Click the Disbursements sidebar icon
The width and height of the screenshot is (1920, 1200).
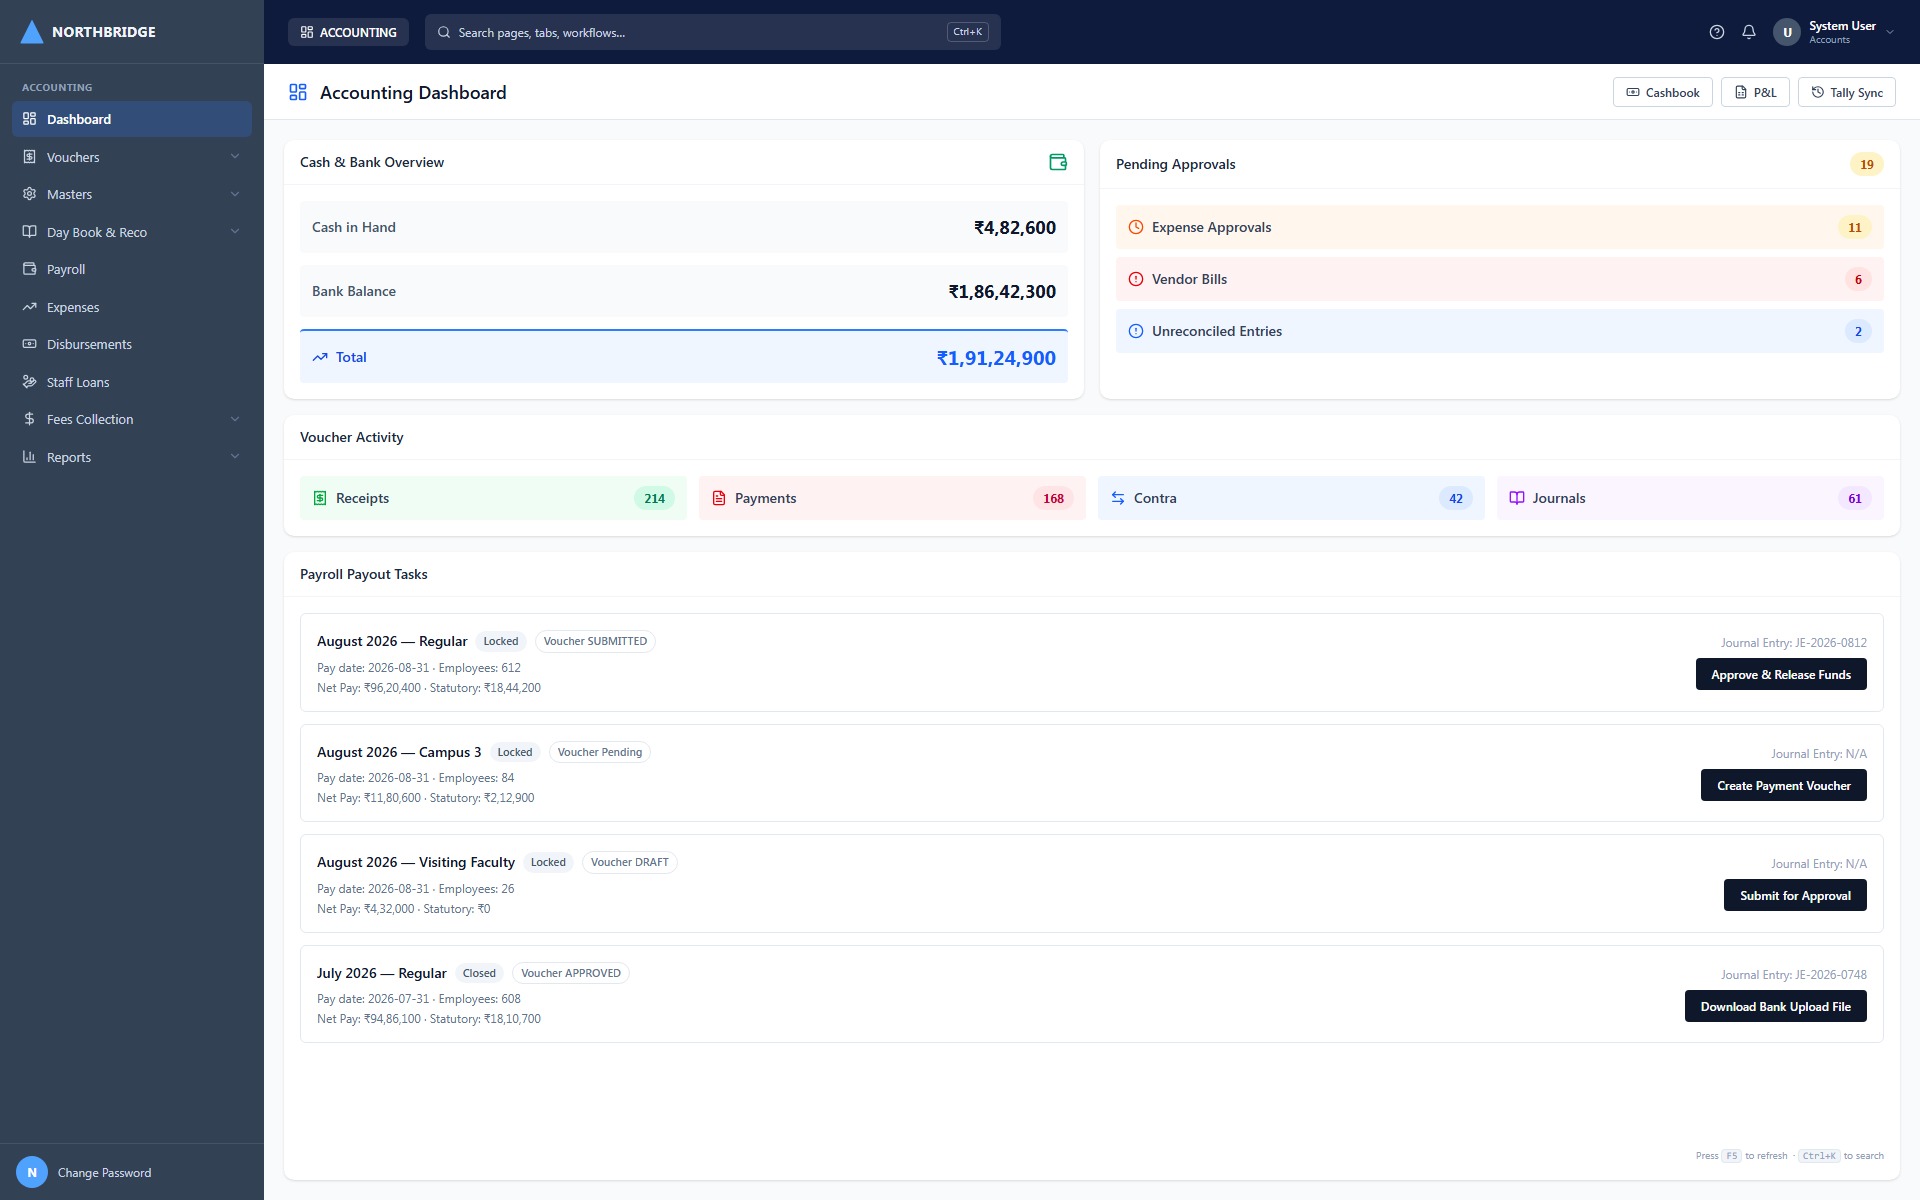click(x=29, y=344)
